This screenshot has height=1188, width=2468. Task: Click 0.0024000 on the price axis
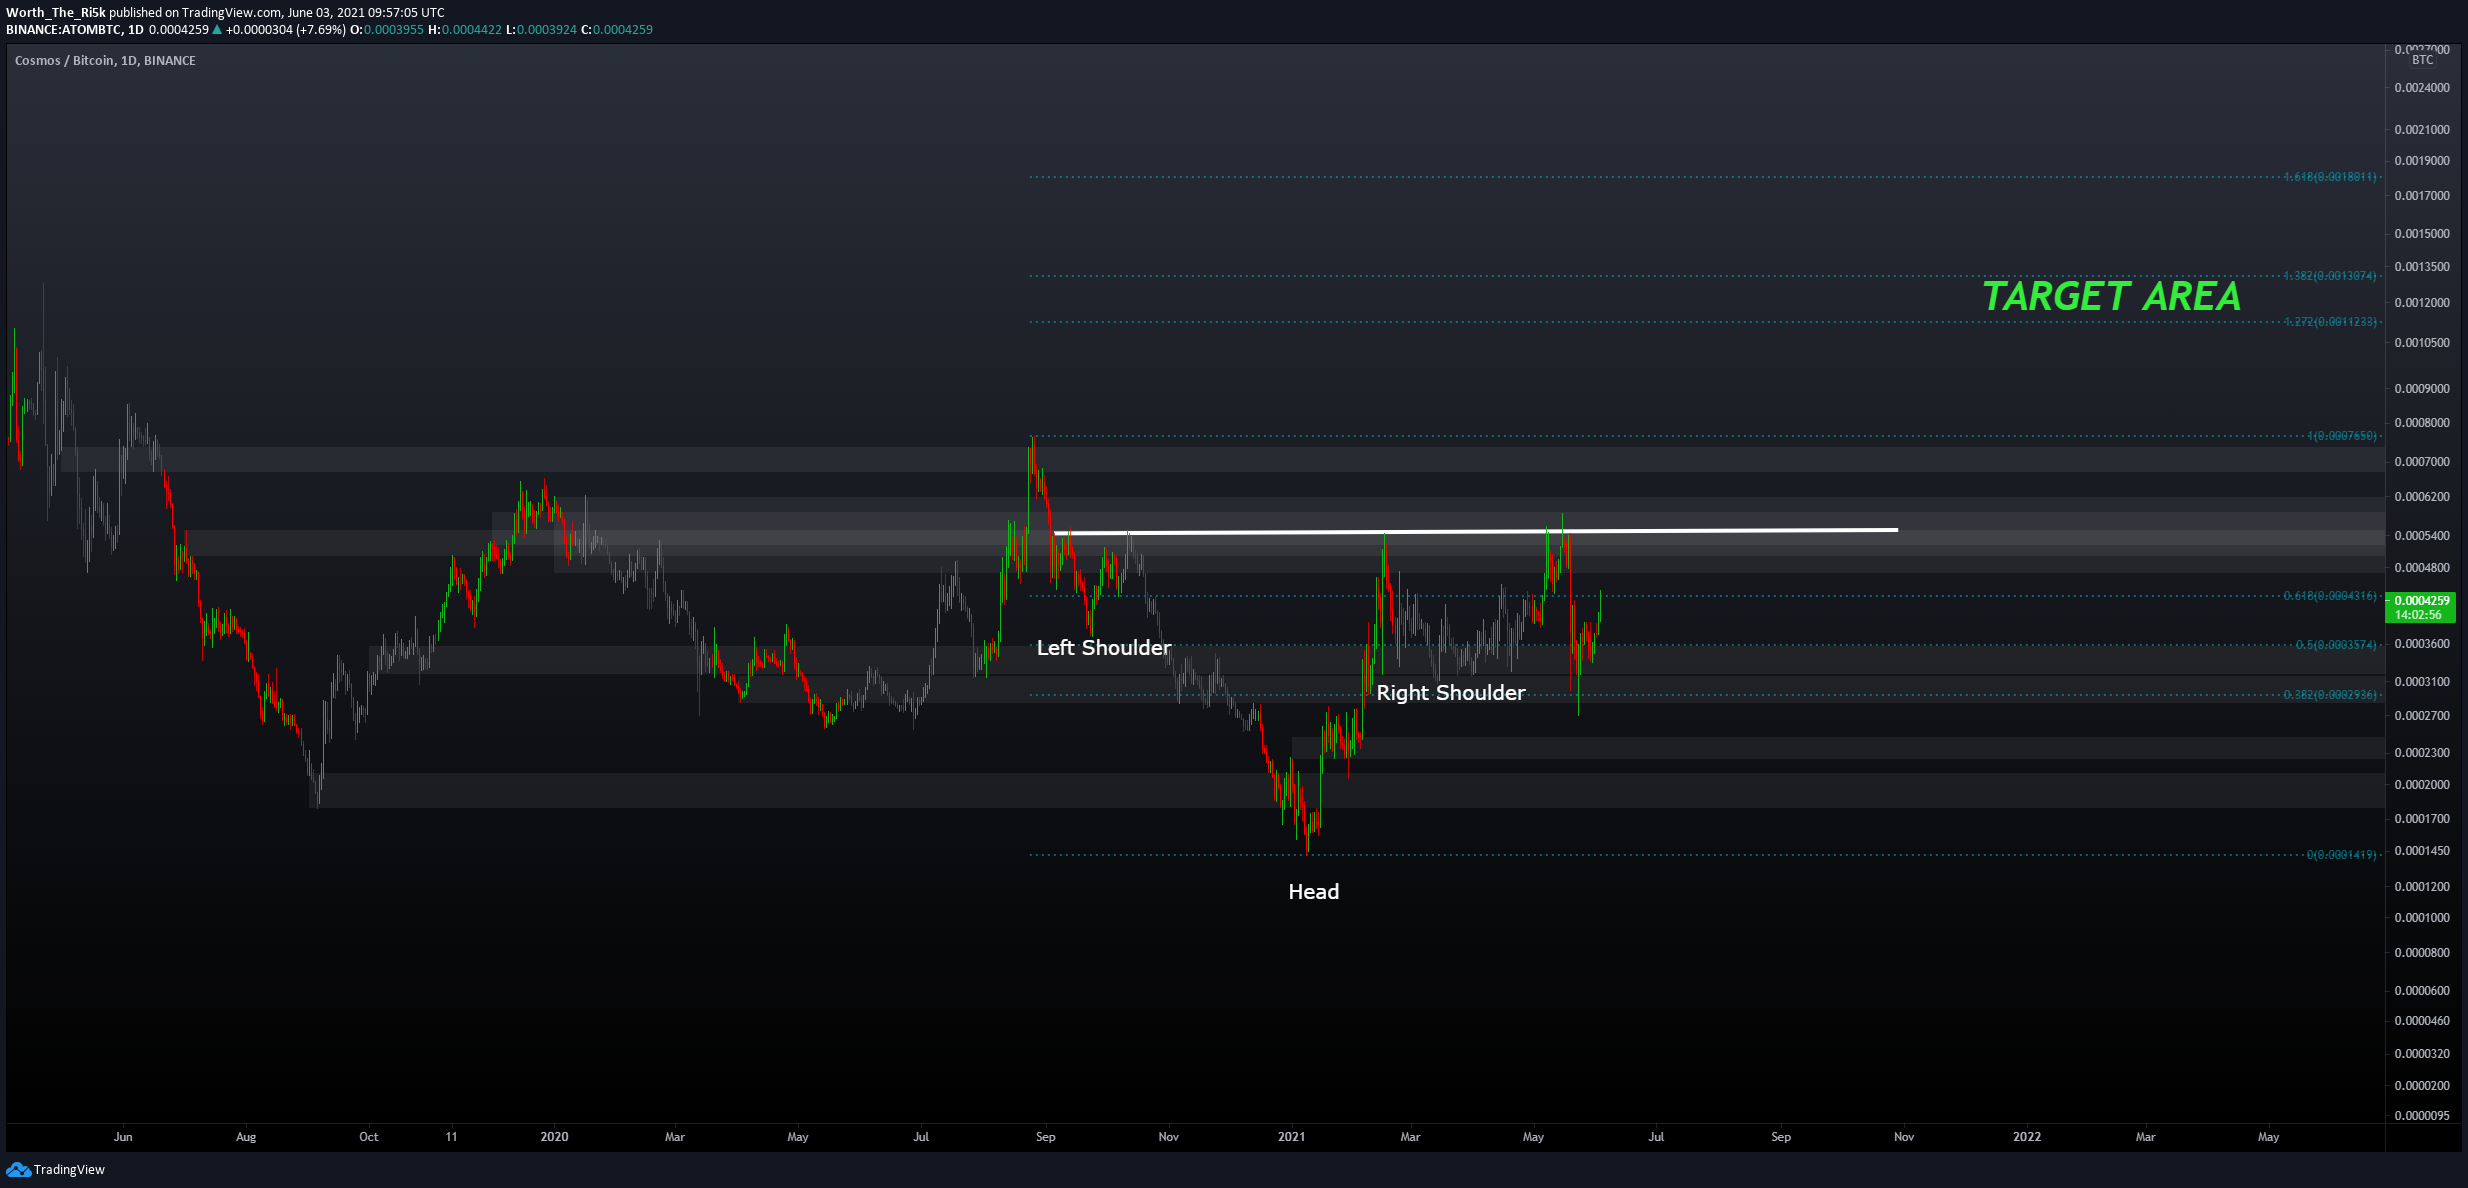pyautogui.click(x=2422, y=88)
